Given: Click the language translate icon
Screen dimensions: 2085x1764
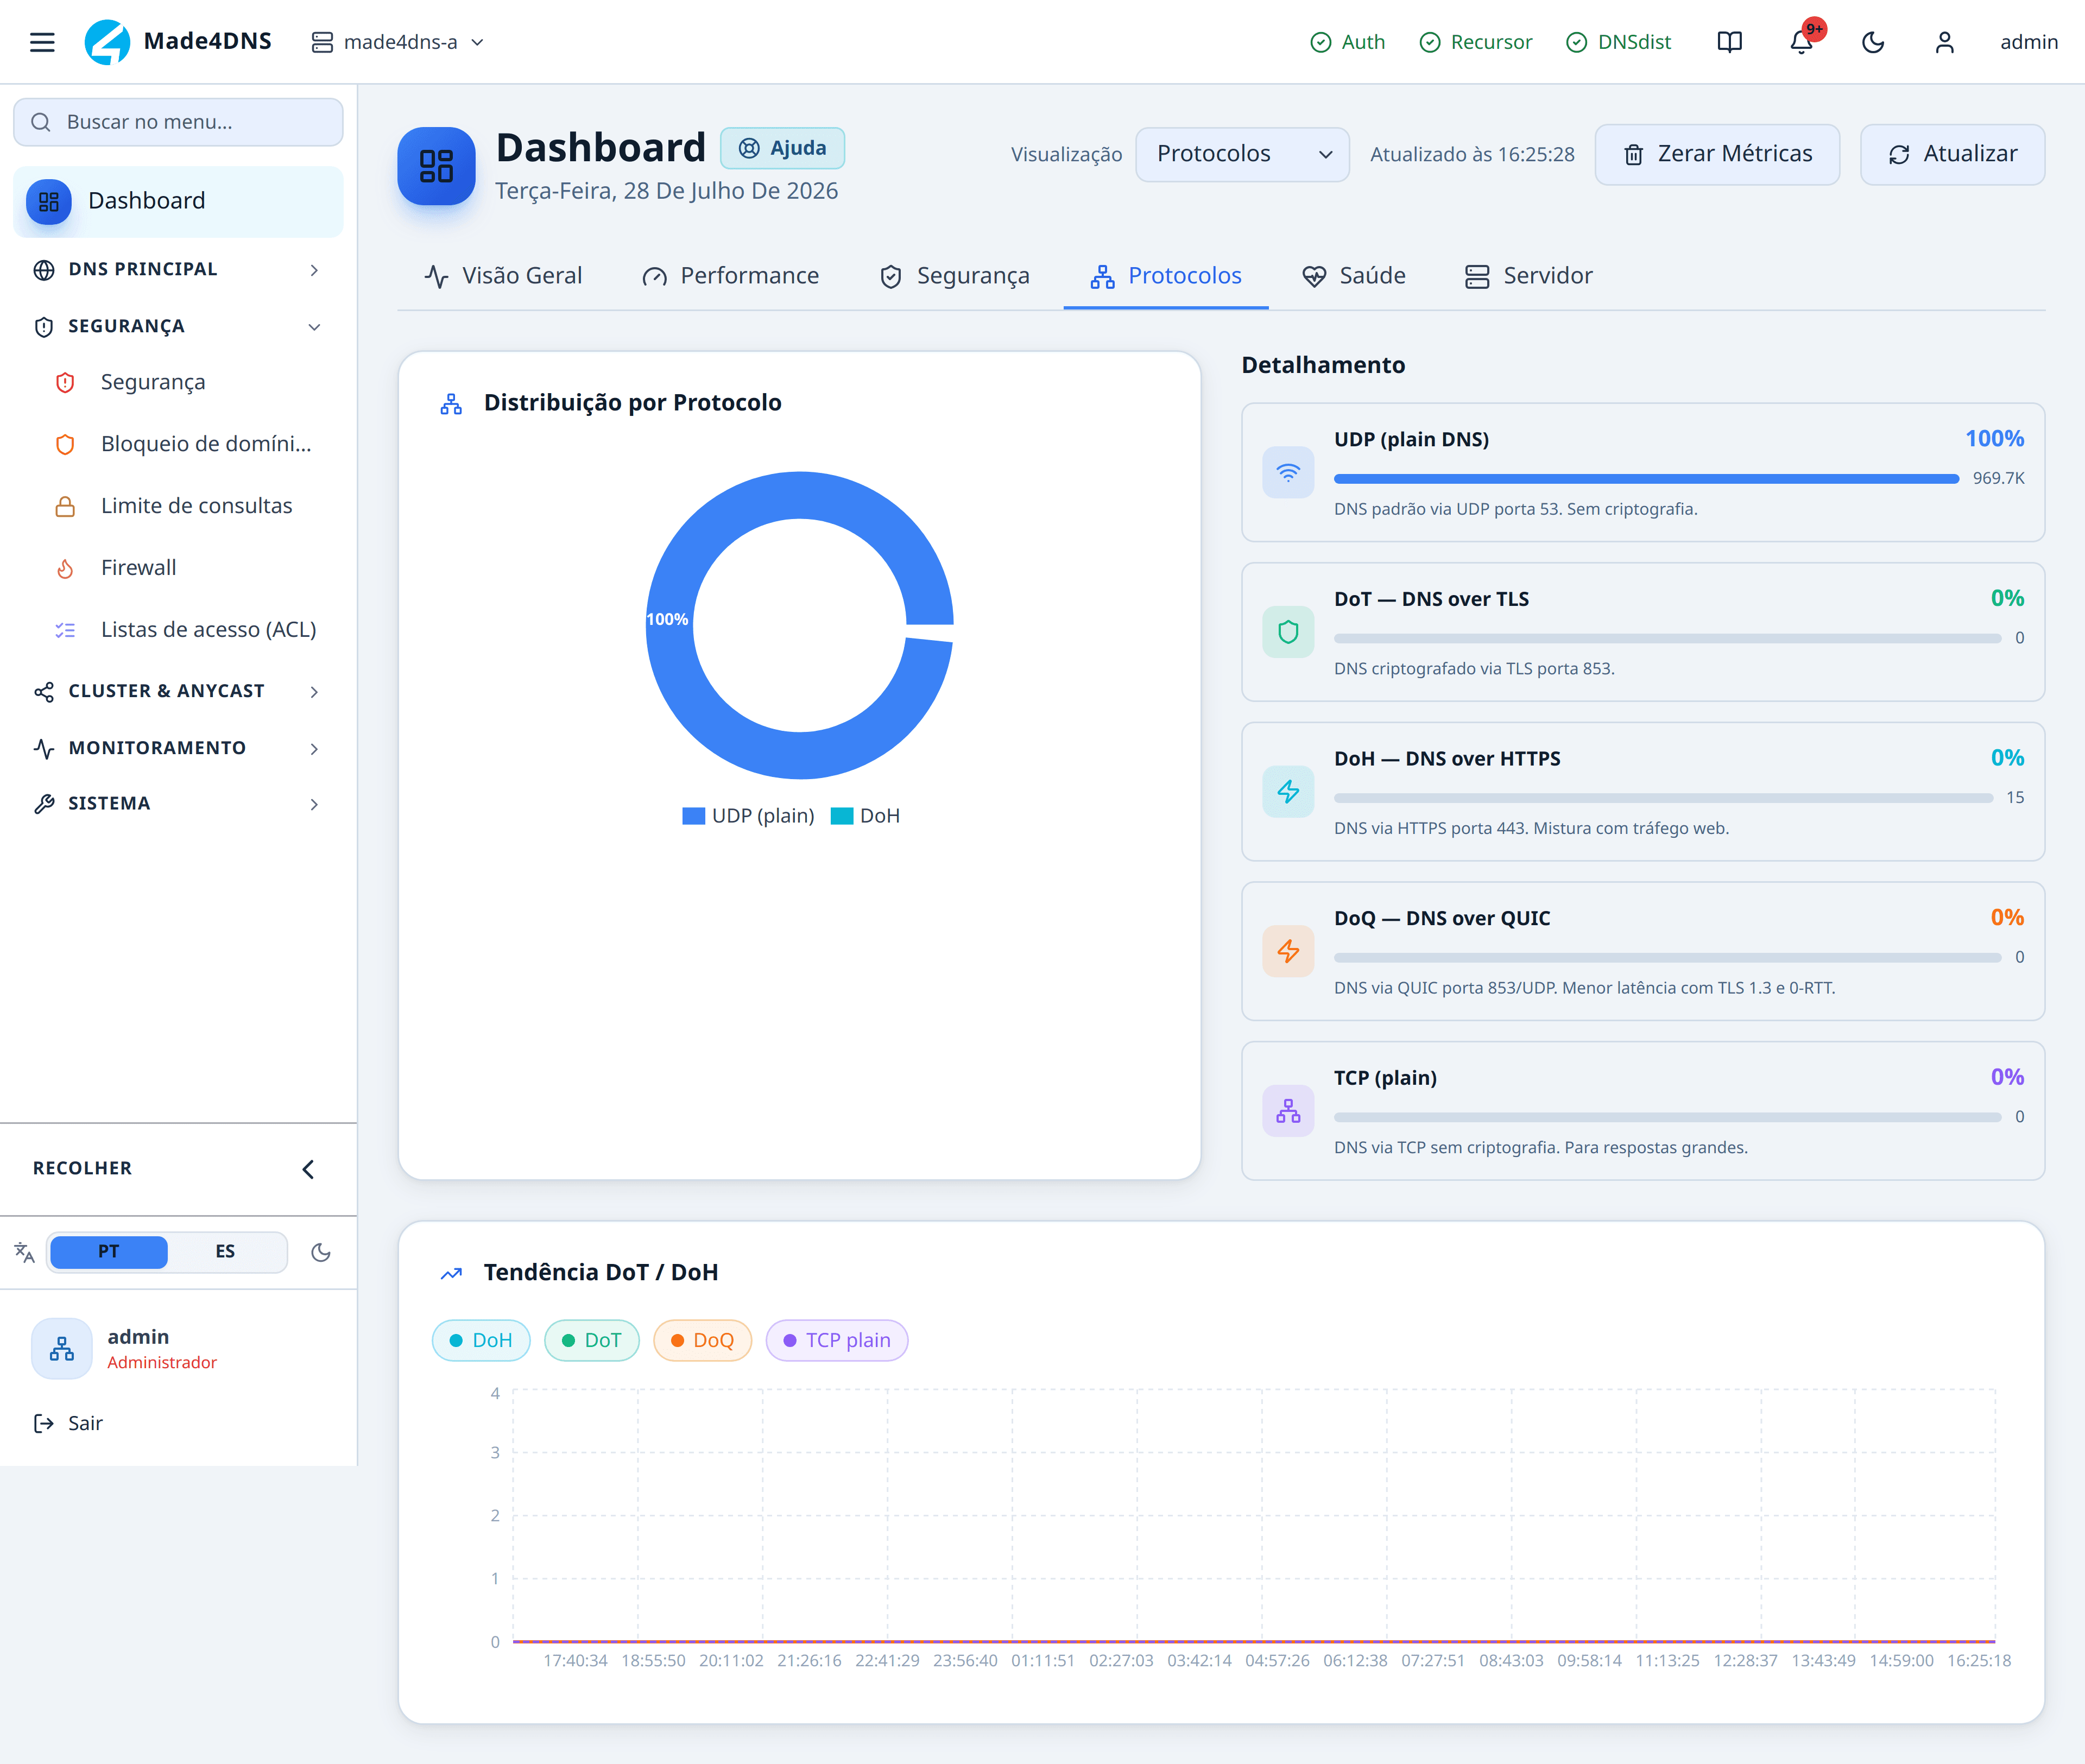Looking at the screenshot, I should click(x=24, y=1252).
